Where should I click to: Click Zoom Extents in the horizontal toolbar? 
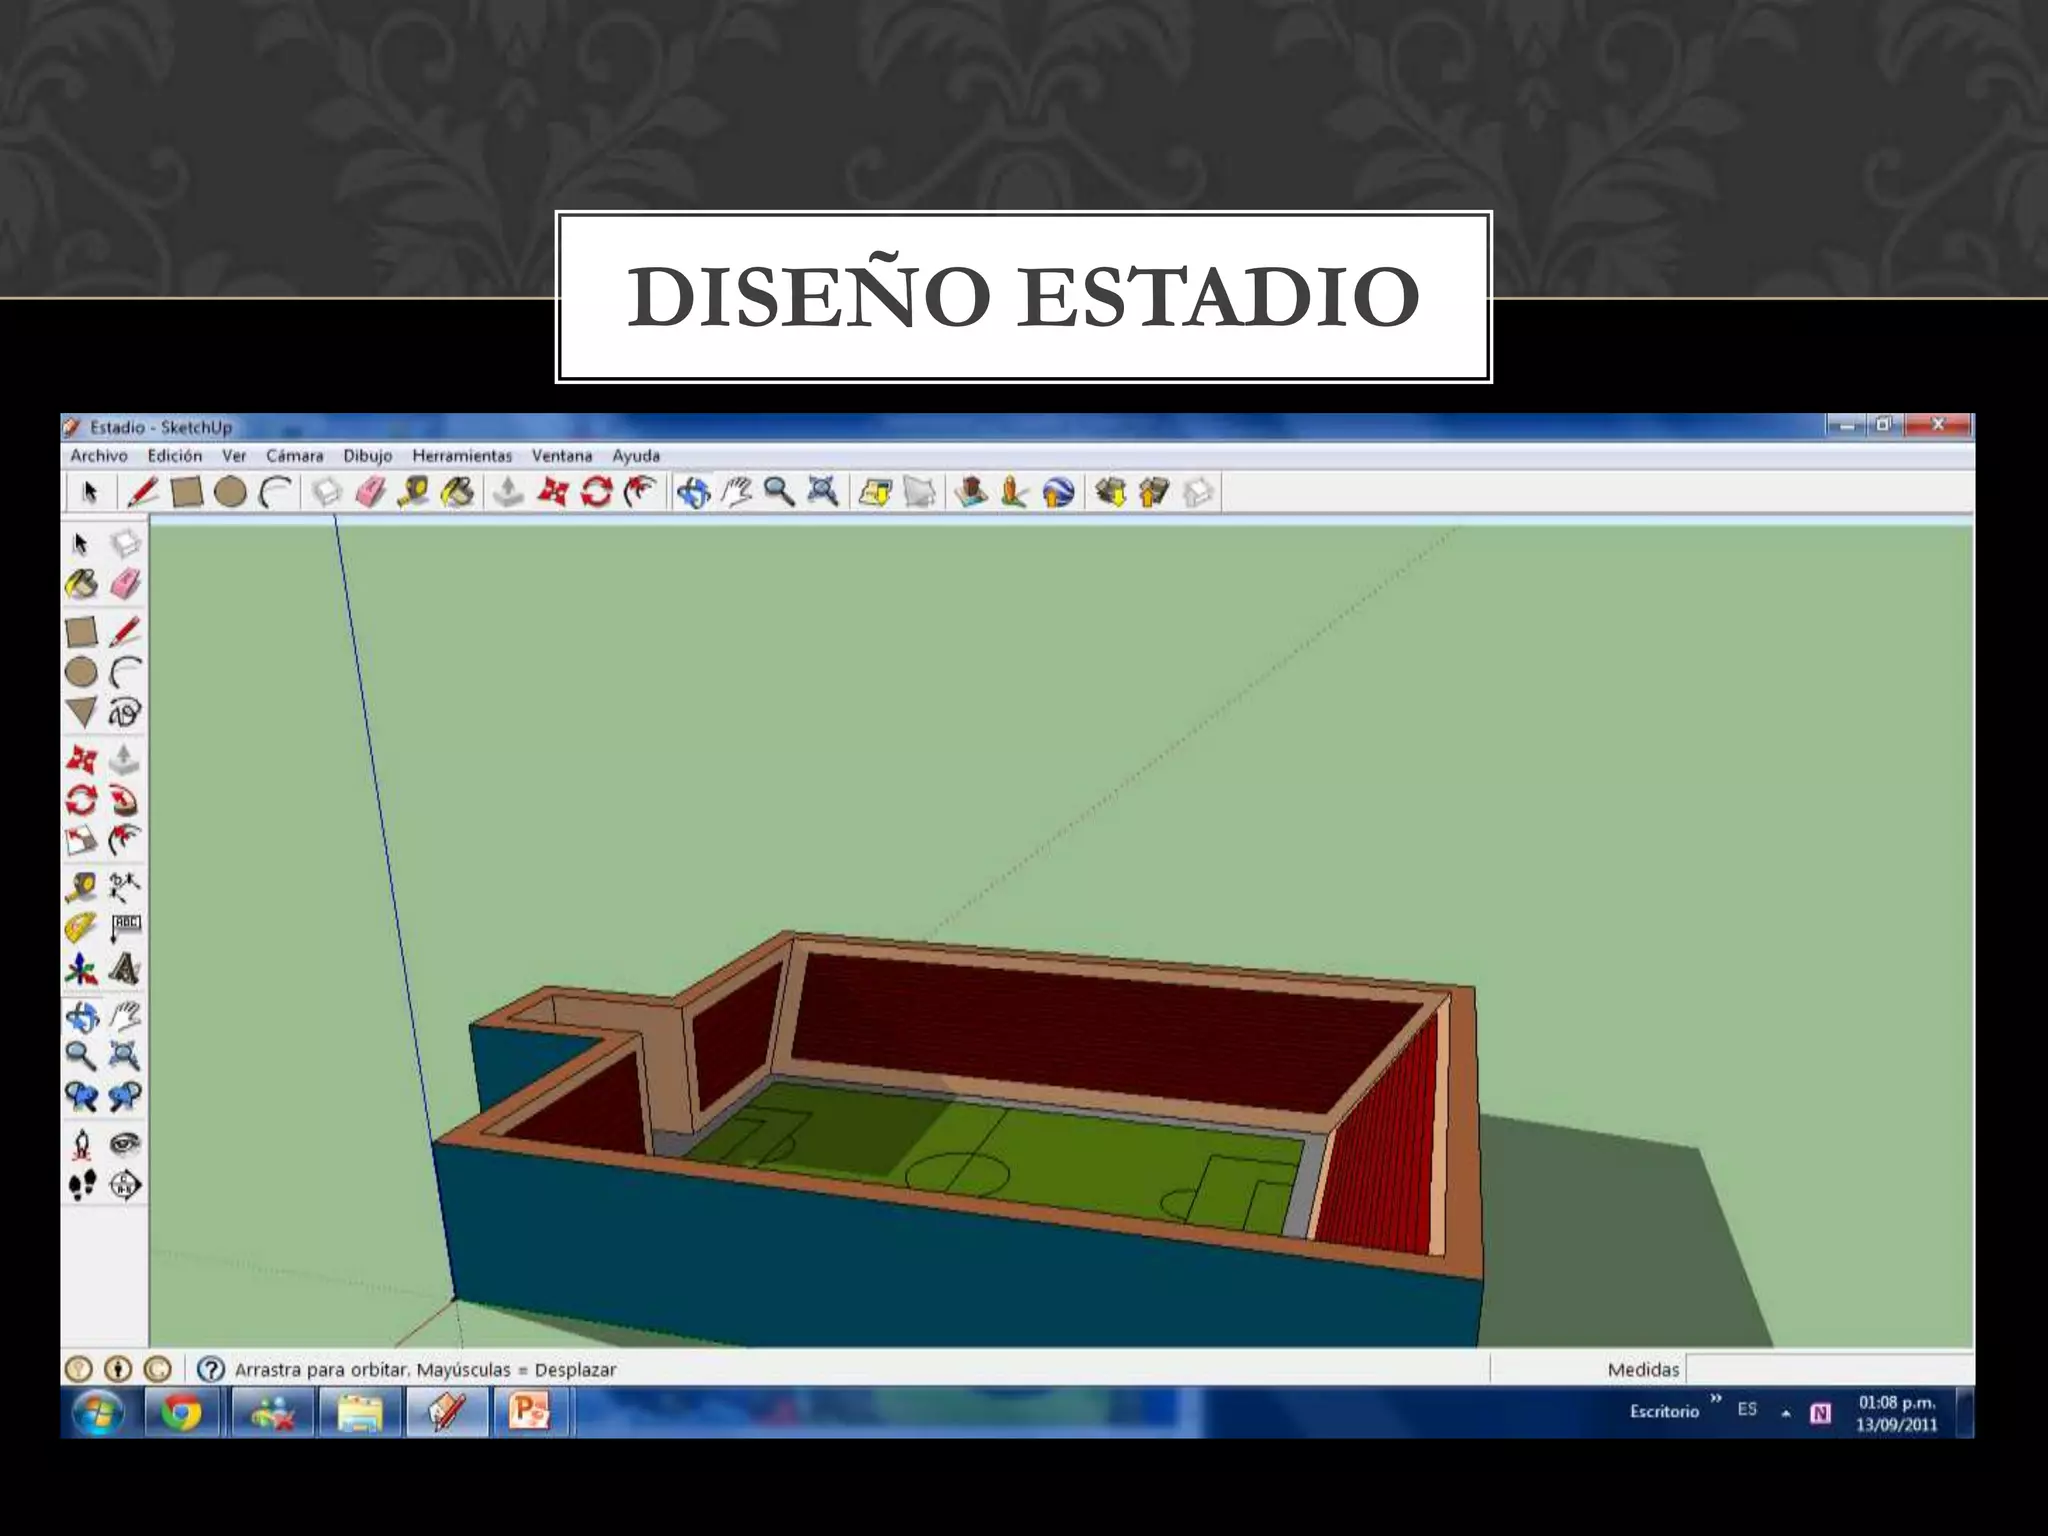823,492
